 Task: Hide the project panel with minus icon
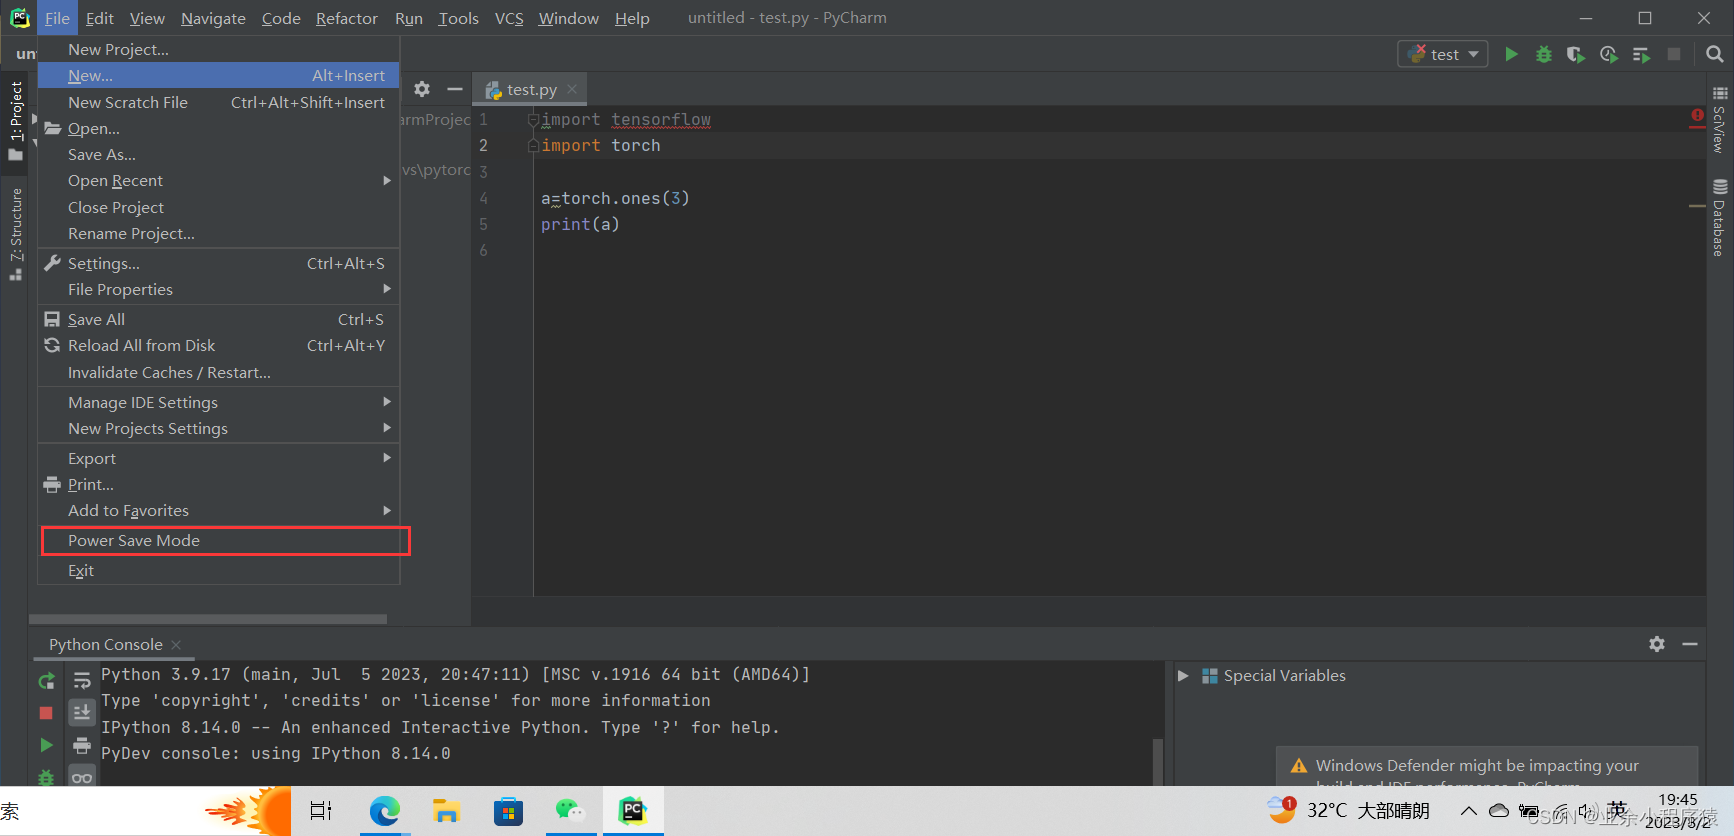pyautogui.click(x=455, y=89)
